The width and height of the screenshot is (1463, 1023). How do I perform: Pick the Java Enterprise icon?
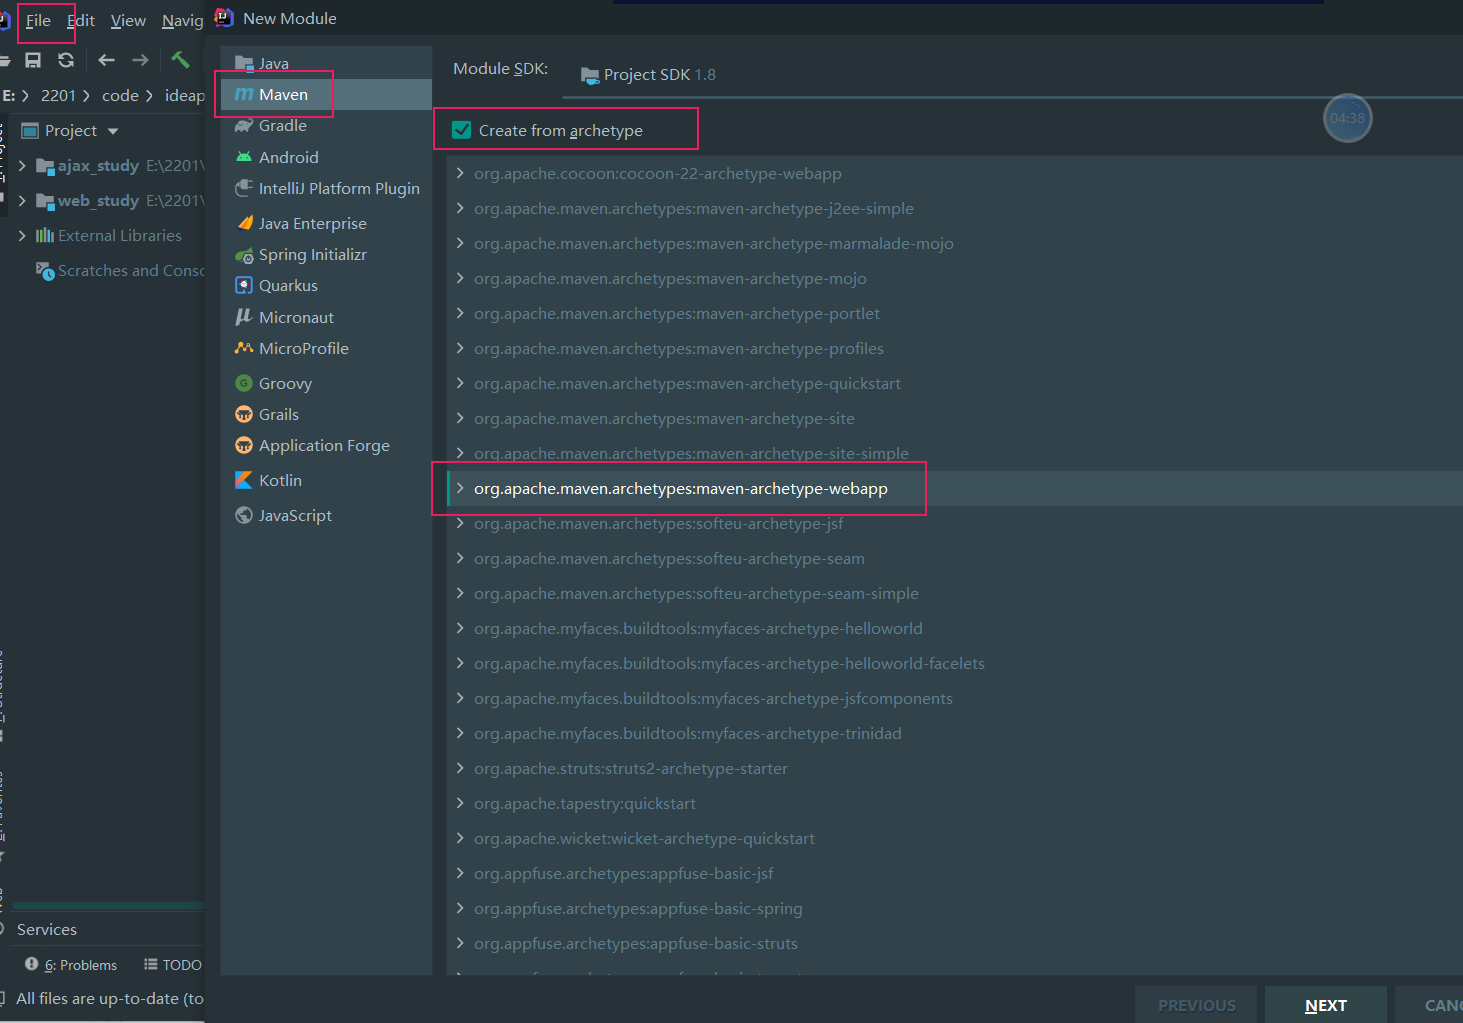244,223
